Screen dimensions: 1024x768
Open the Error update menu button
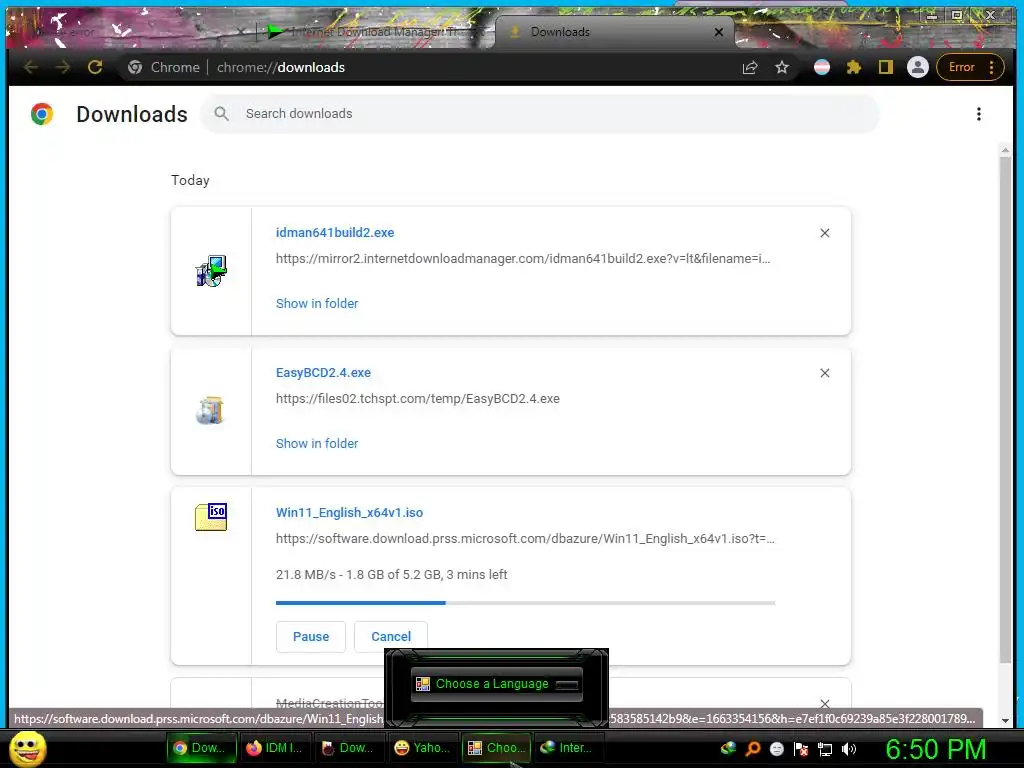(970, 67)
